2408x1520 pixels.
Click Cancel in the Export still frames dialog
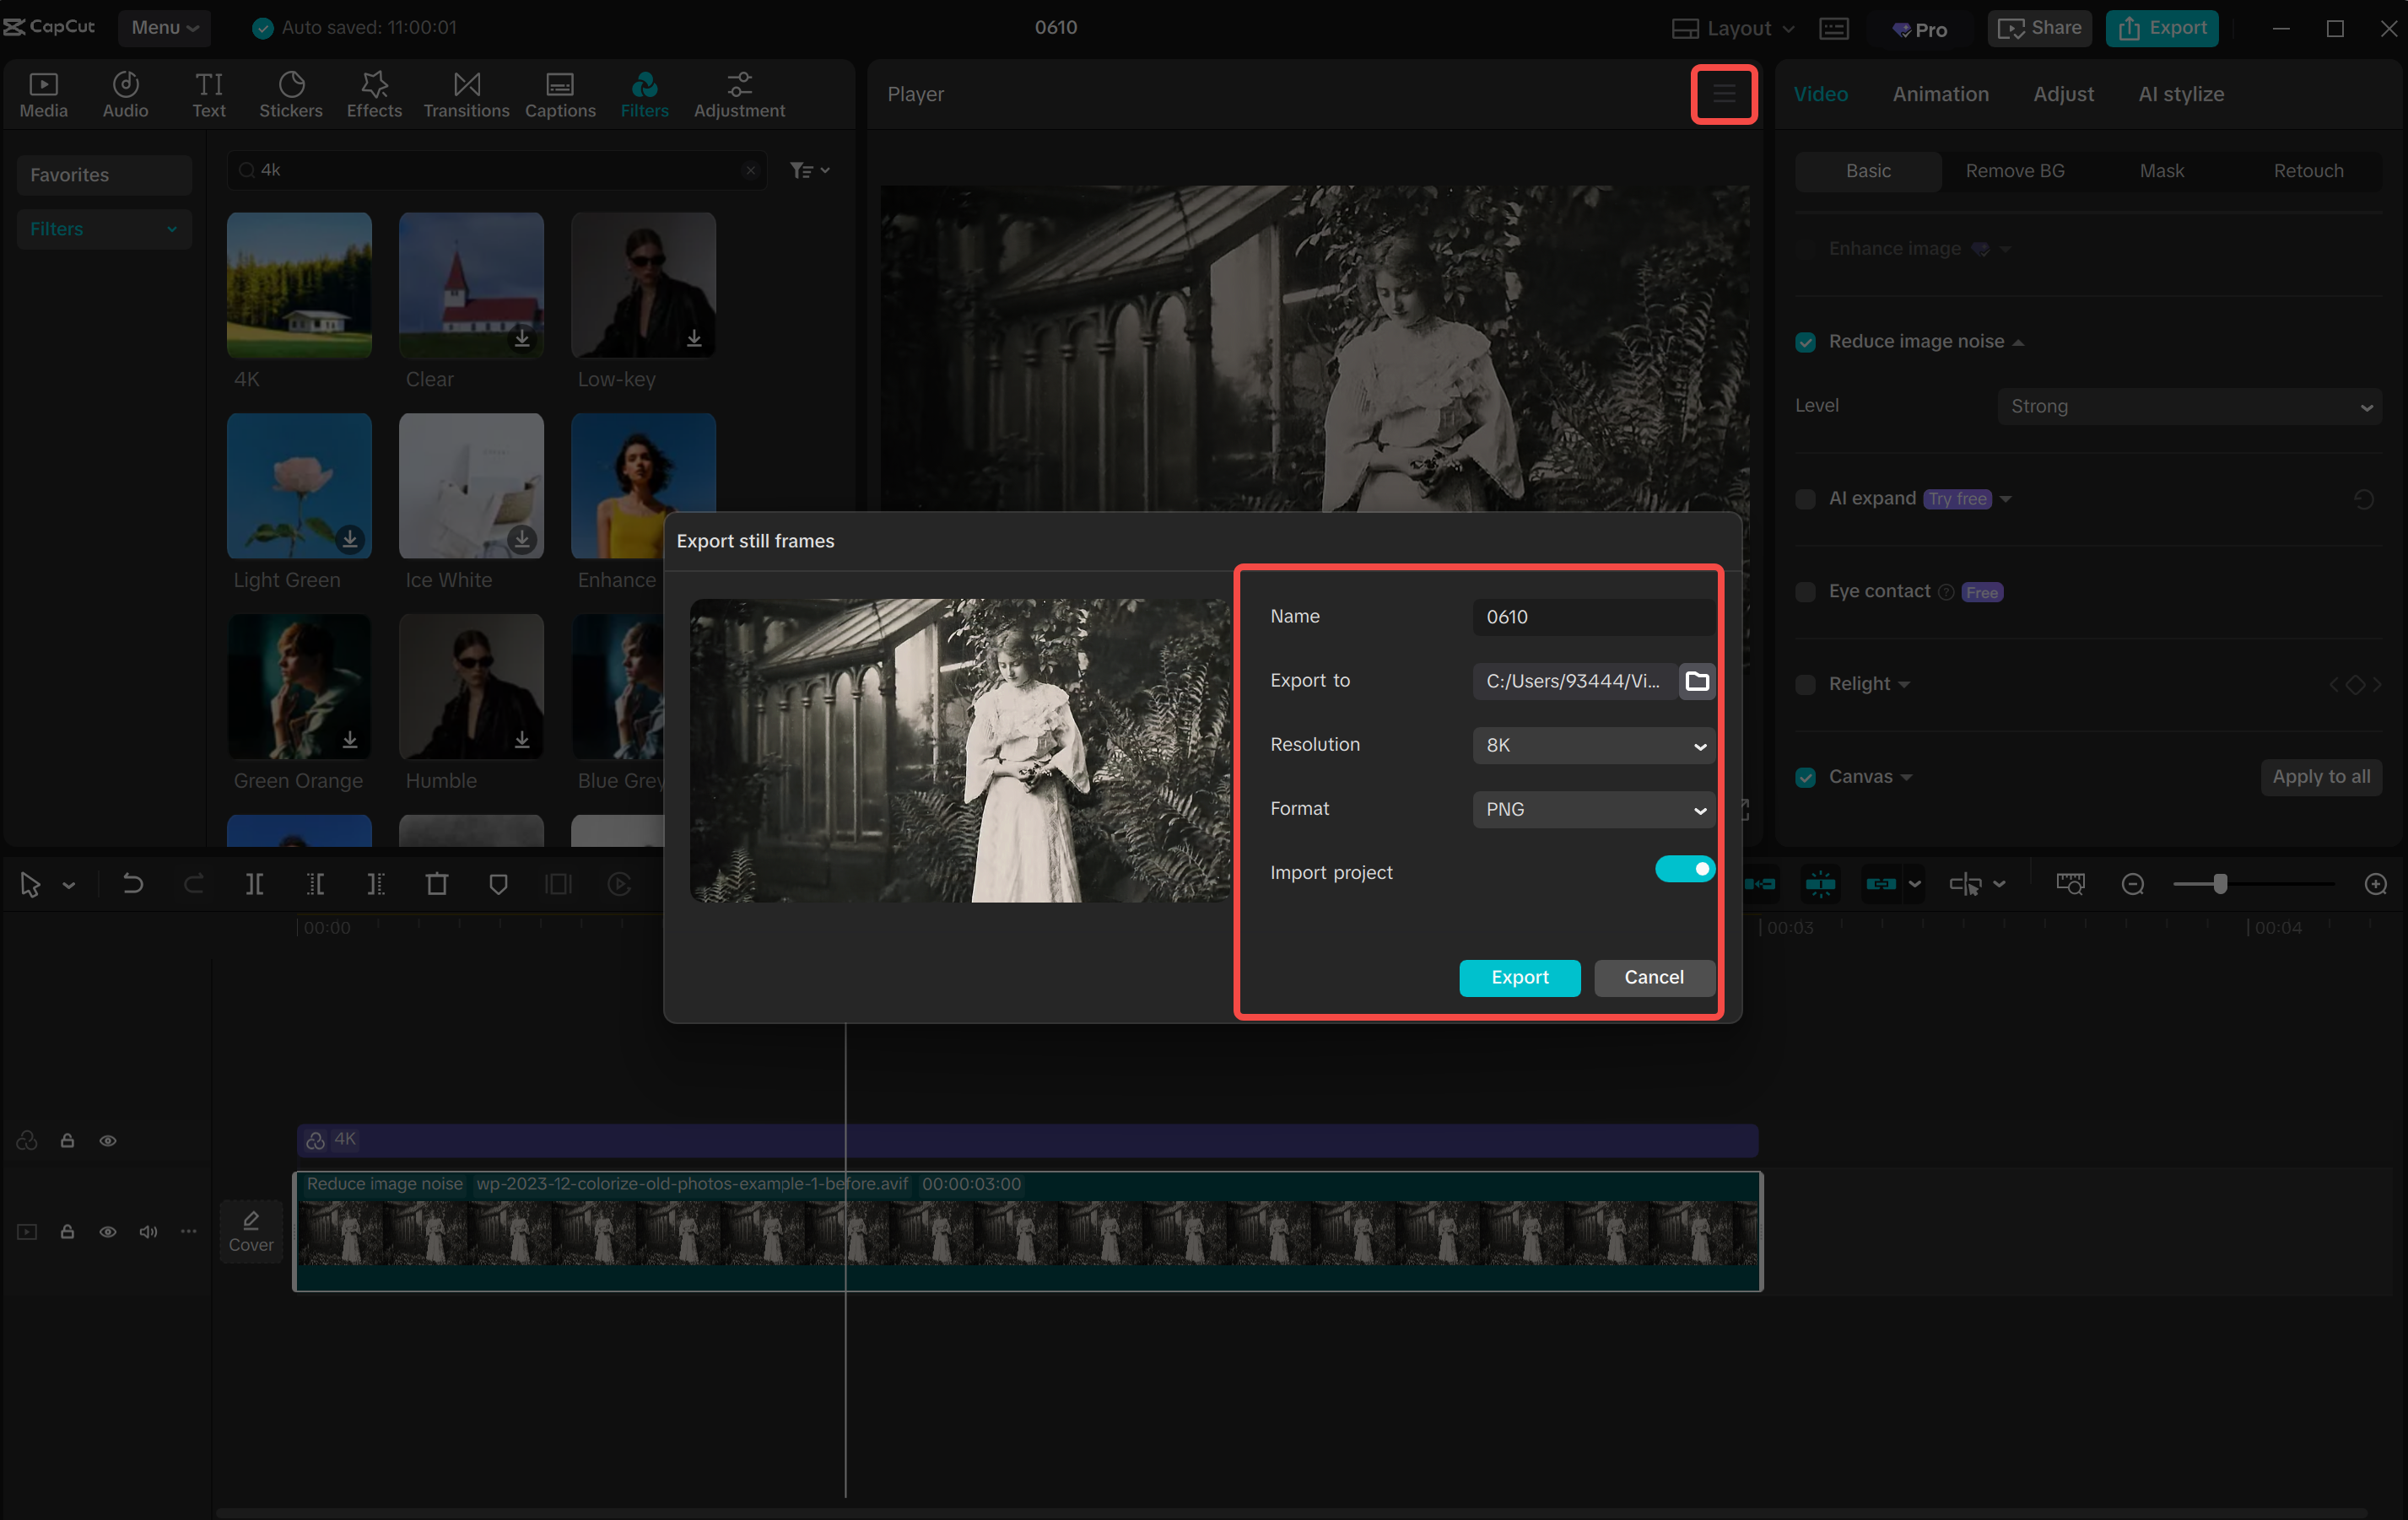[x=1654, y=978]
